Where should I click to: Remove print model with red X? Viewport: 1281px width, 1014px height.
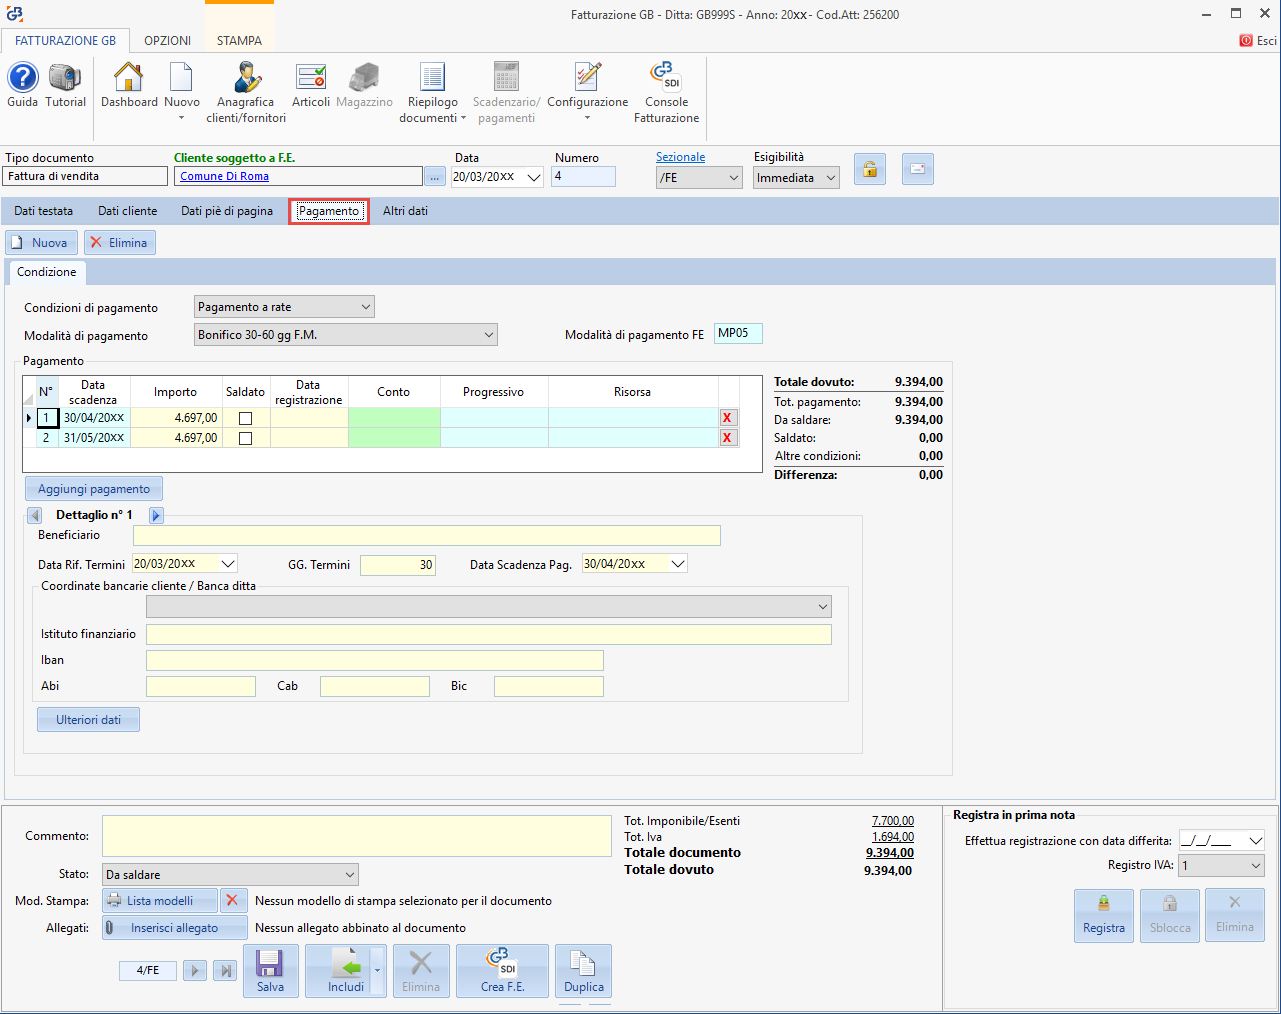(x=232, y=900)
